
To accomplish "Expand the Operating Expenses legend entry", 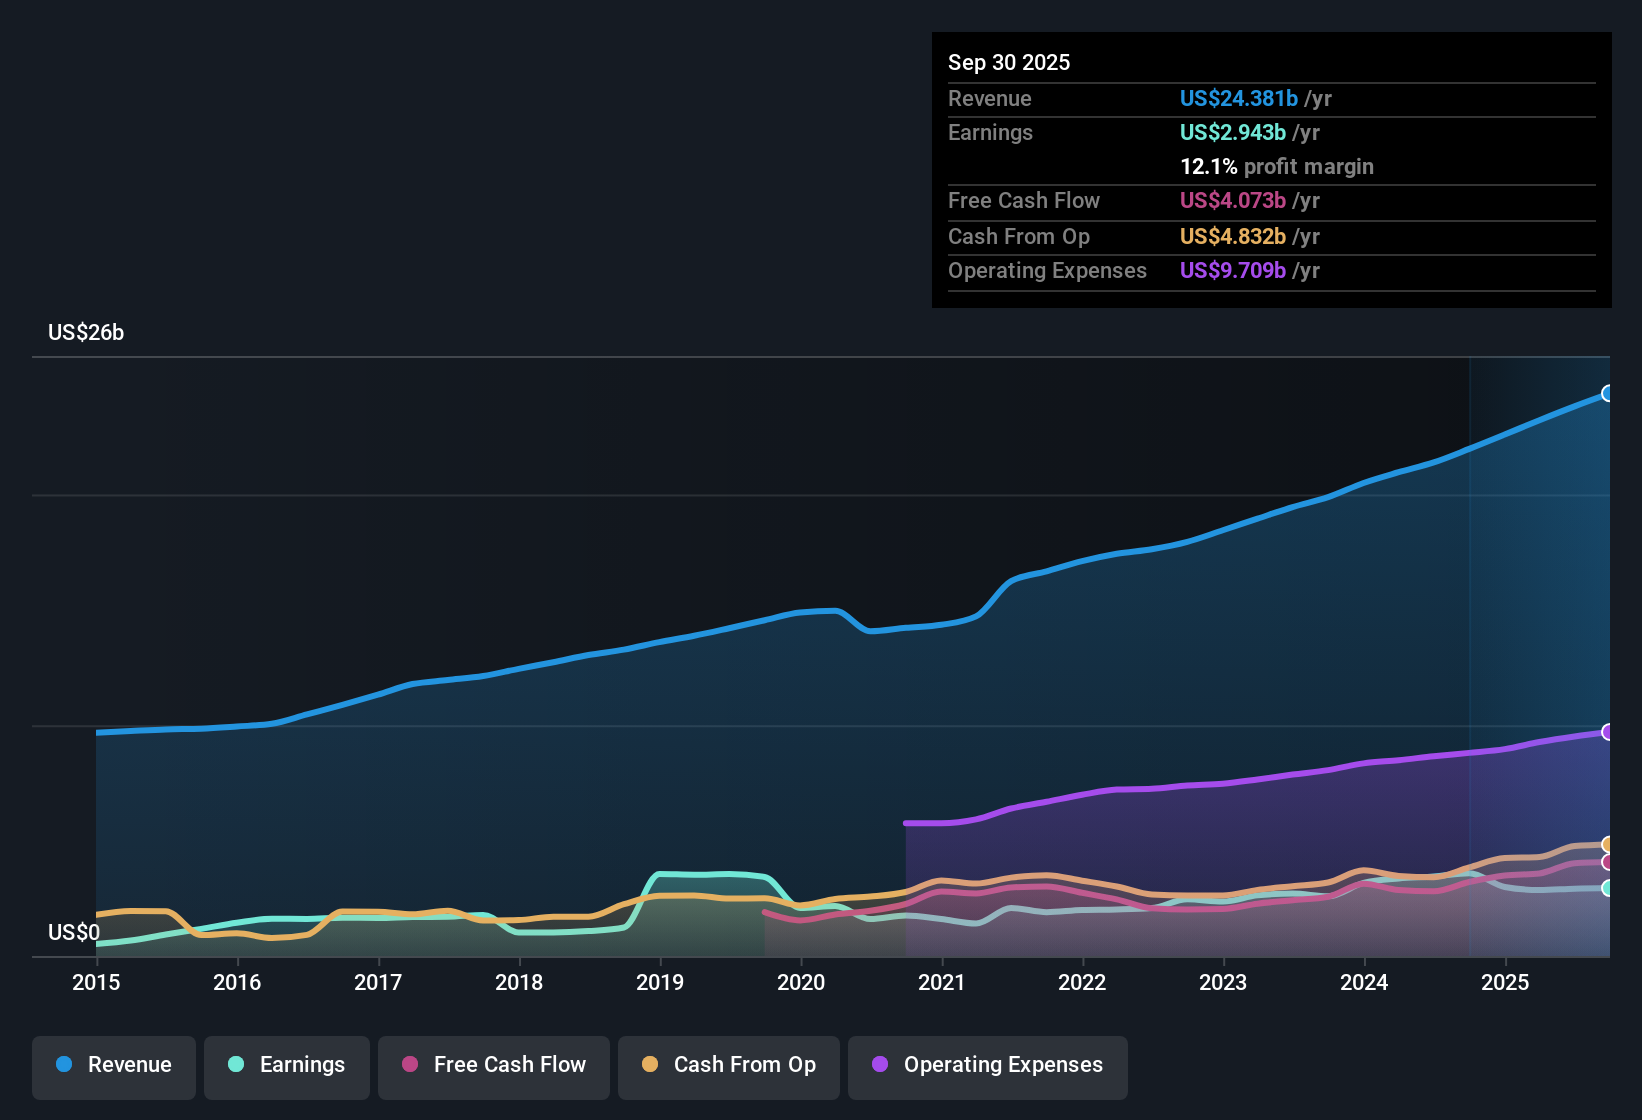I will click(987, 1065).
